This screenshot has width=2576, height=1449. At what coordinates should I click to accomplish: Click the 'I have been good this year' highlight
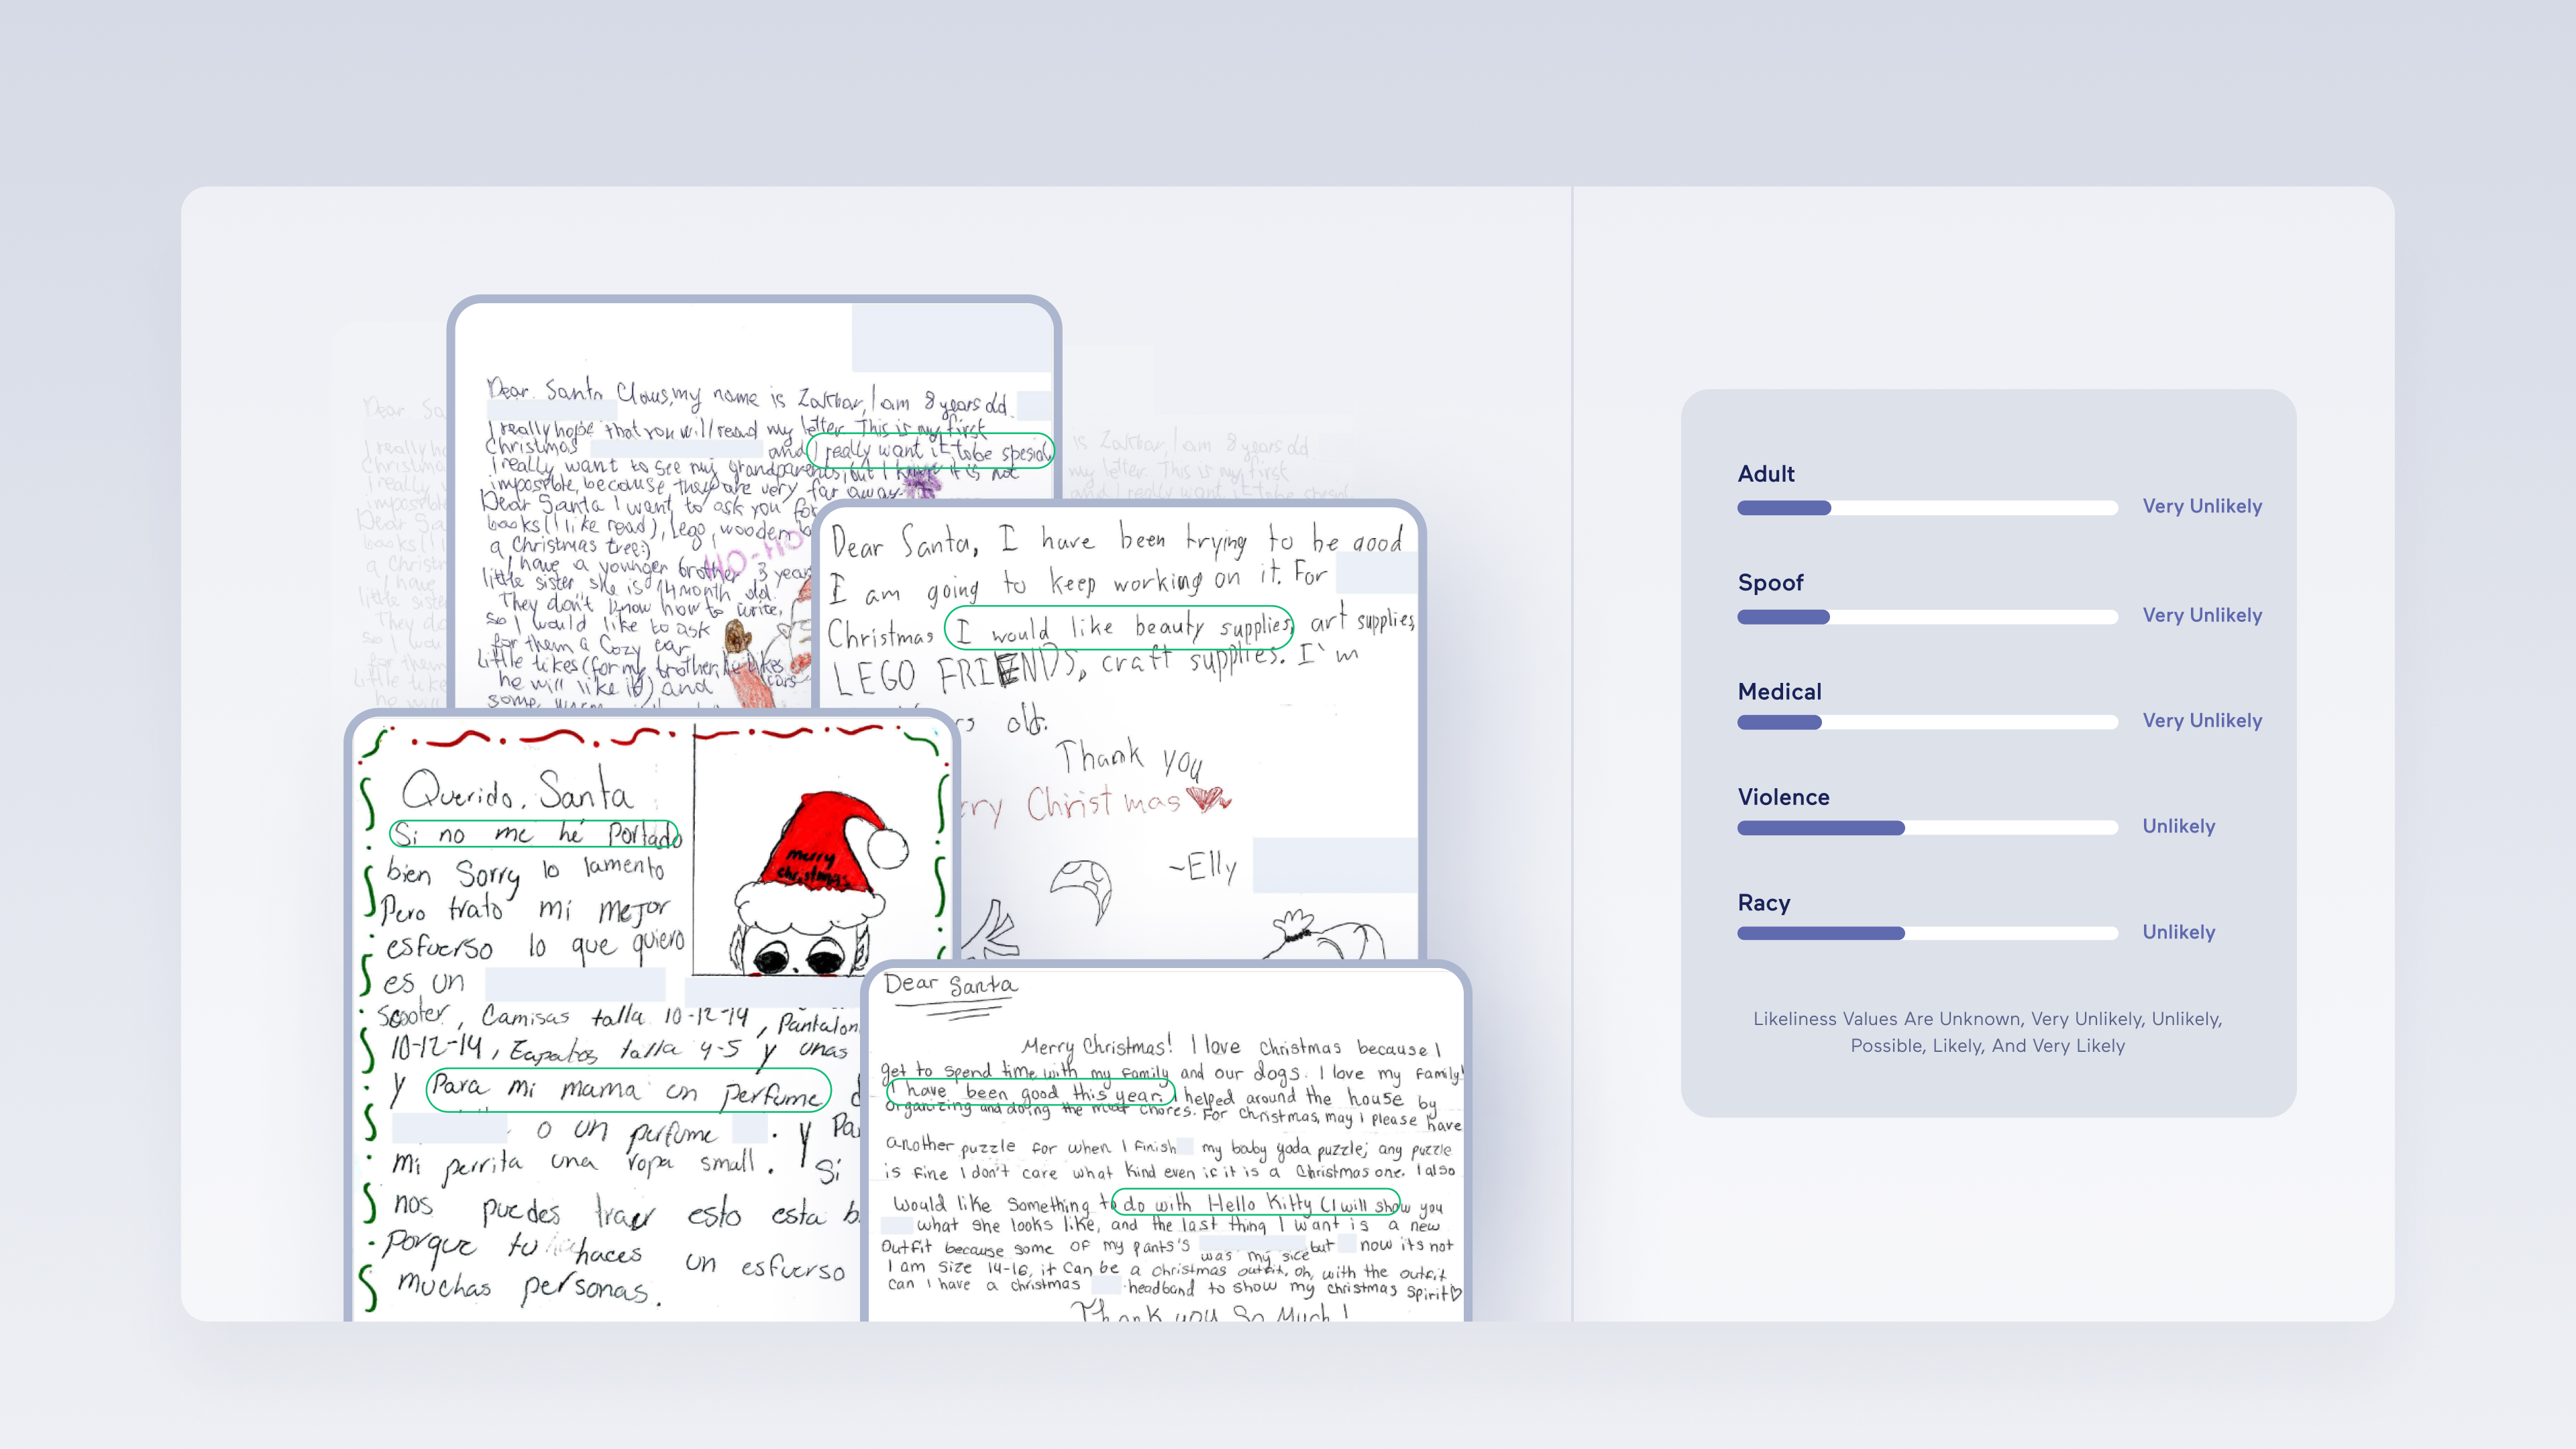click(x=1031, y=1093)
